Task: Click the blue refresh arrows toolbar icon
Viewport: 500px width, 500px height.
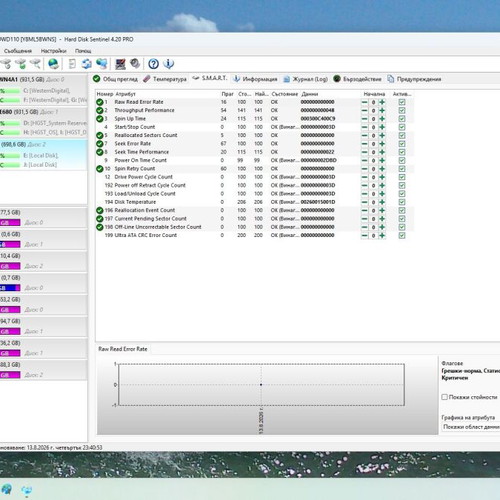Action: pyautogui.click(x=87, y=63)
